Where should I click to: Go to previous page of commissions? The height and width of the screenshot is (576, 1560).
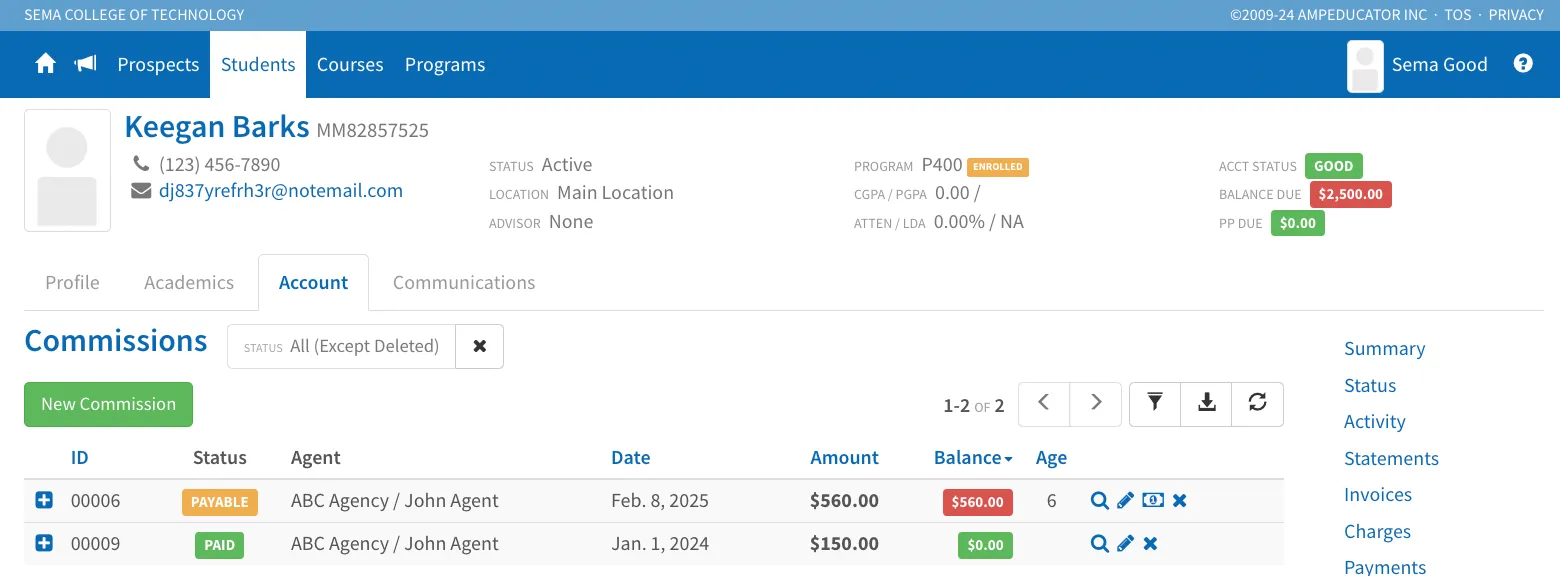1044,403
